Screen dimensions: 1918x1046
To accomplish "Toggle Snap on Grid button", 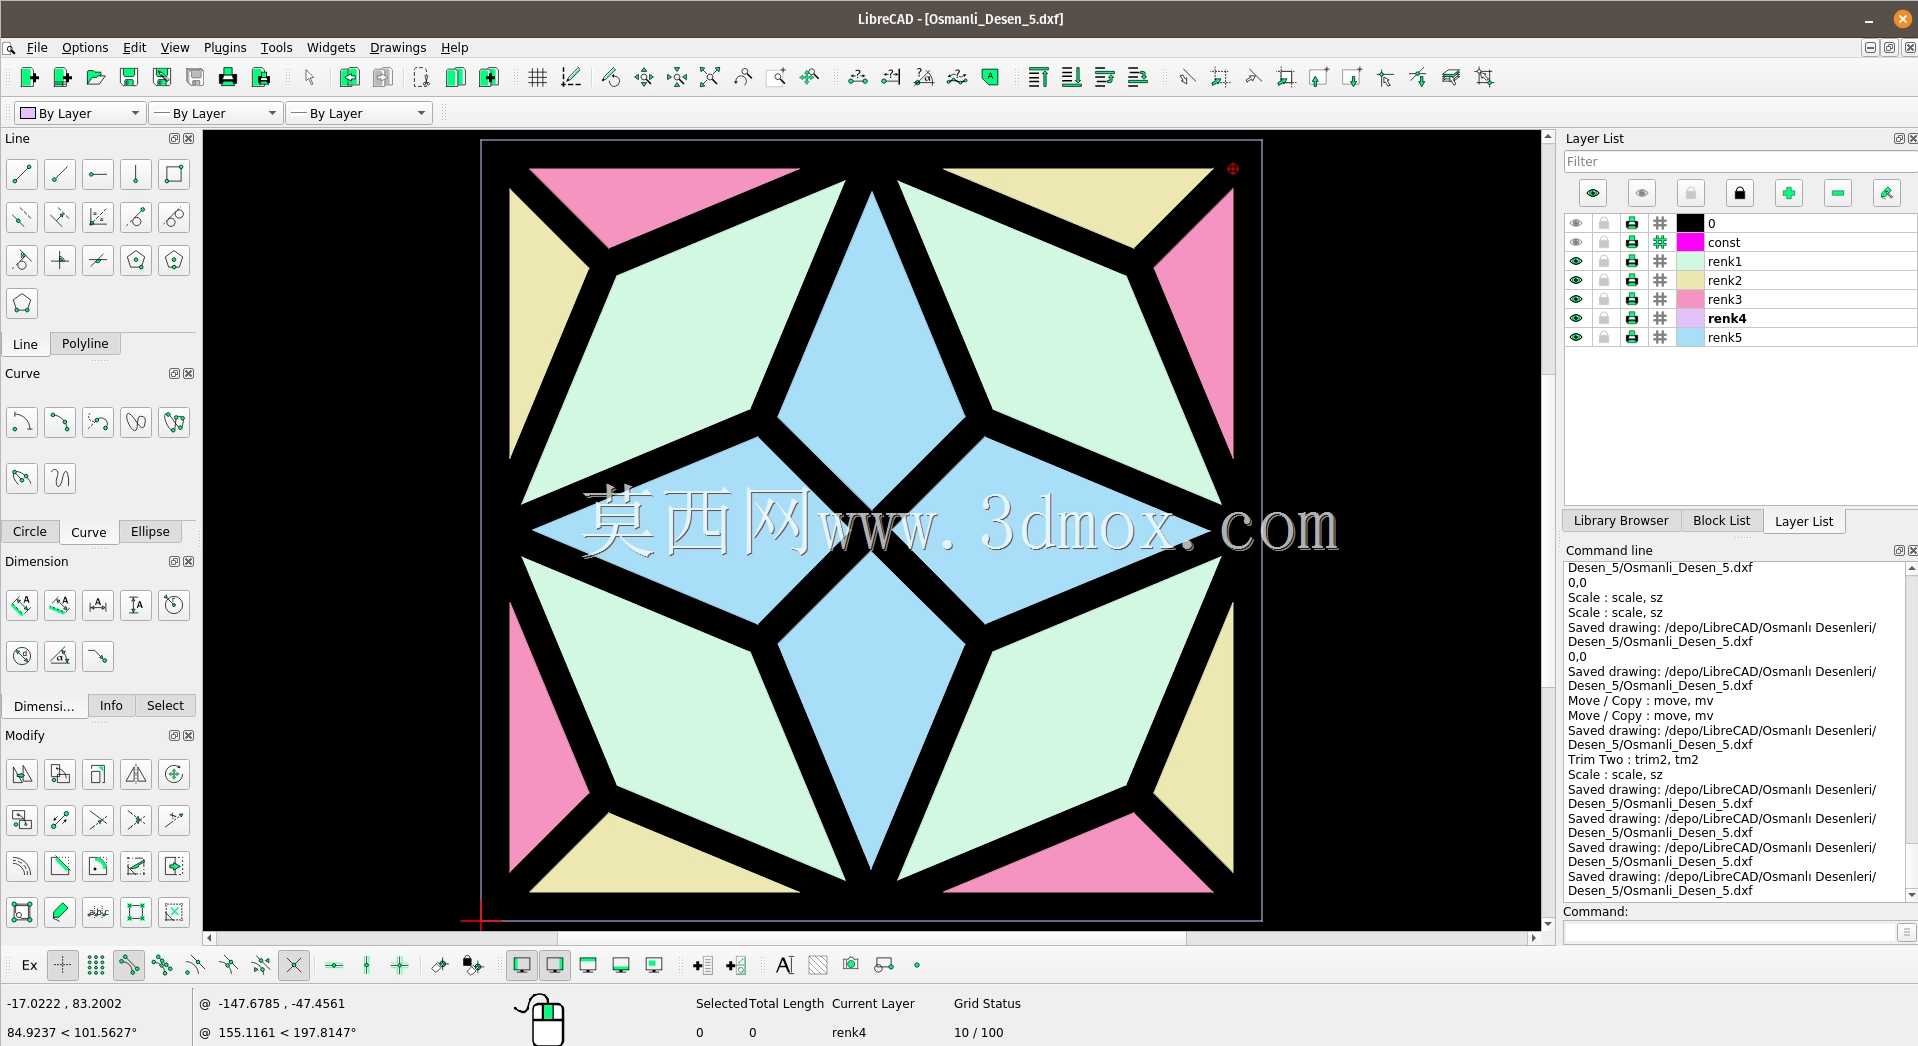I will tap(96, 965).
